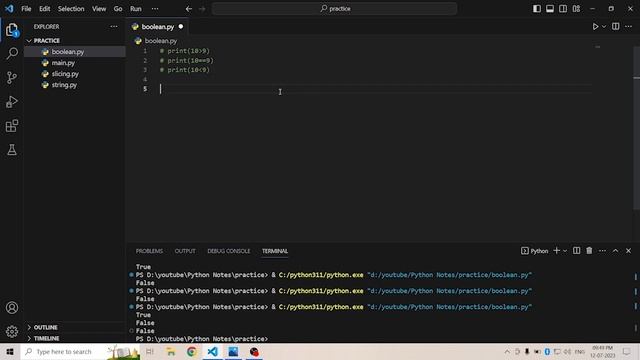The width and height of the screenshot is (640, 360).
Task: Open the Photos app on taskbar
Action: pyautogui.click(x=233, y=351)
